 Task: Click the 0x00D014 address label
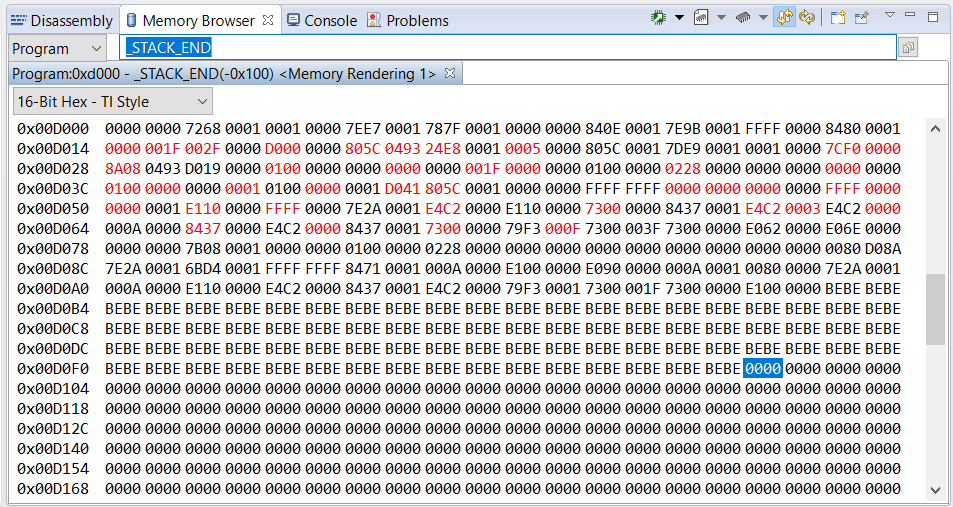click(53, 149)
